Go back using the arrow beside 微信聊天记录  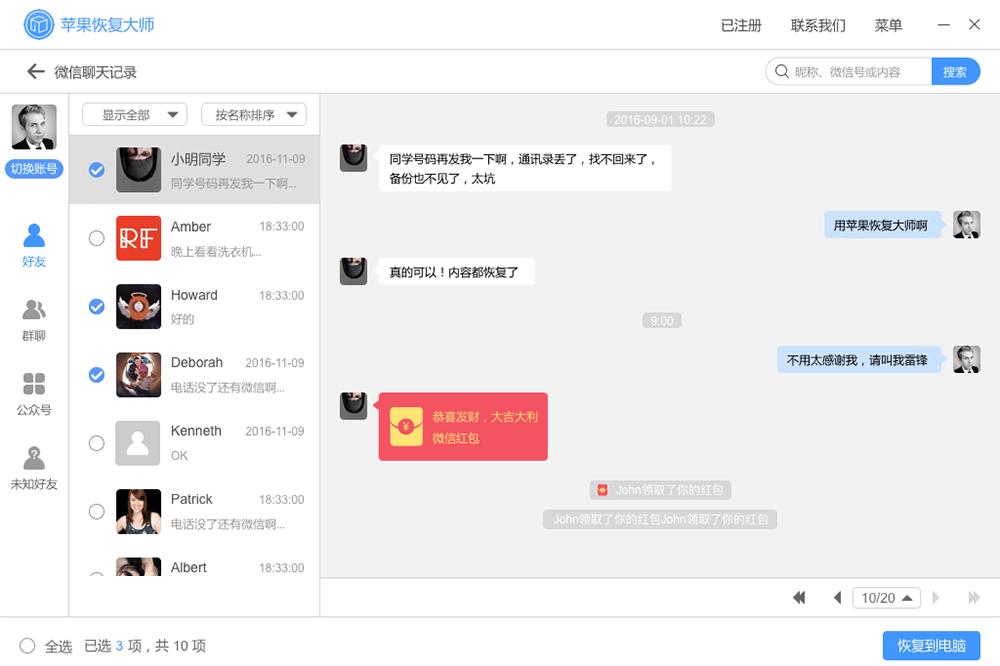click(36, 71)
